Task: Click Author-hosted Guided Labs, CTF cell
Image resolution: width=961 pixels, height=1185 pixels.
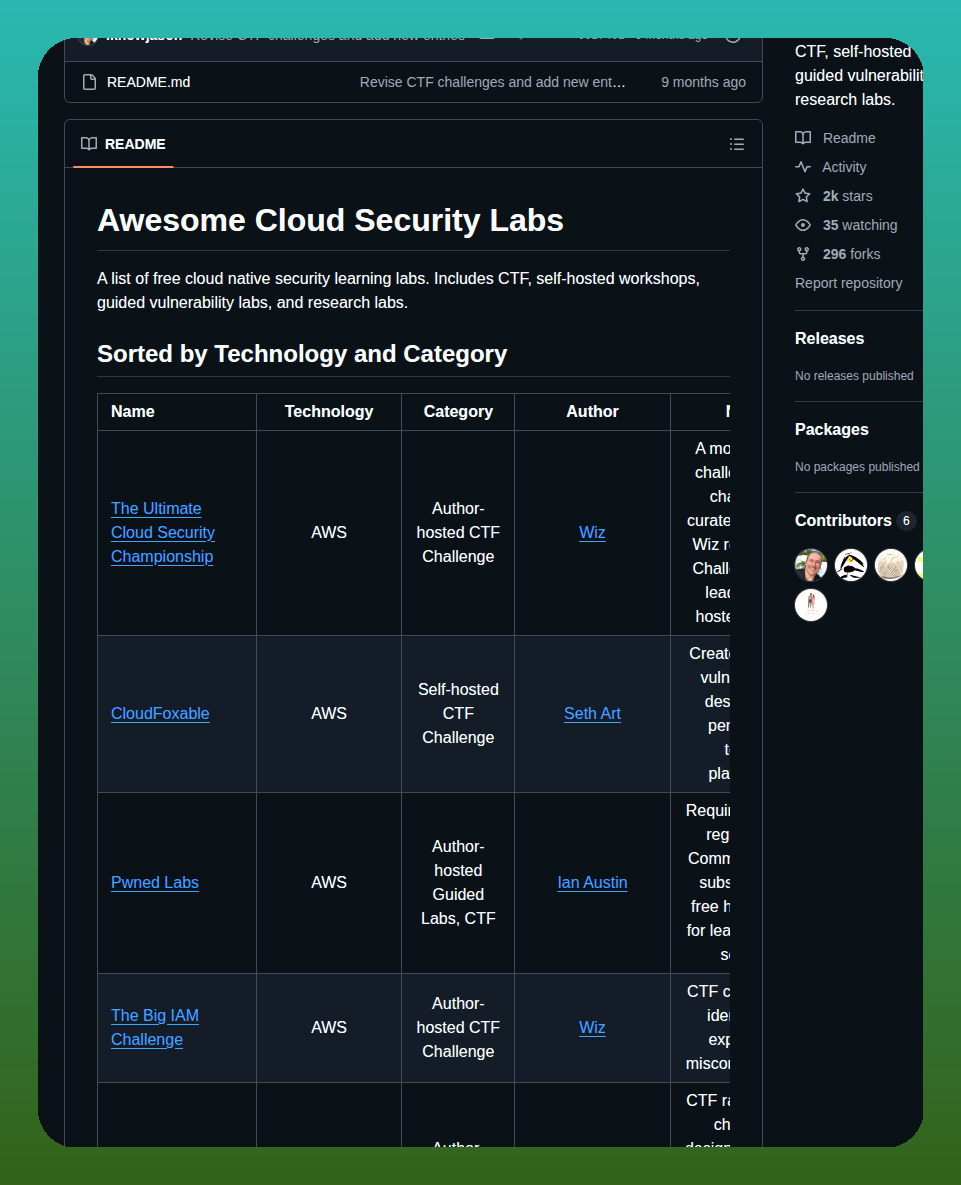Action: 458,882
